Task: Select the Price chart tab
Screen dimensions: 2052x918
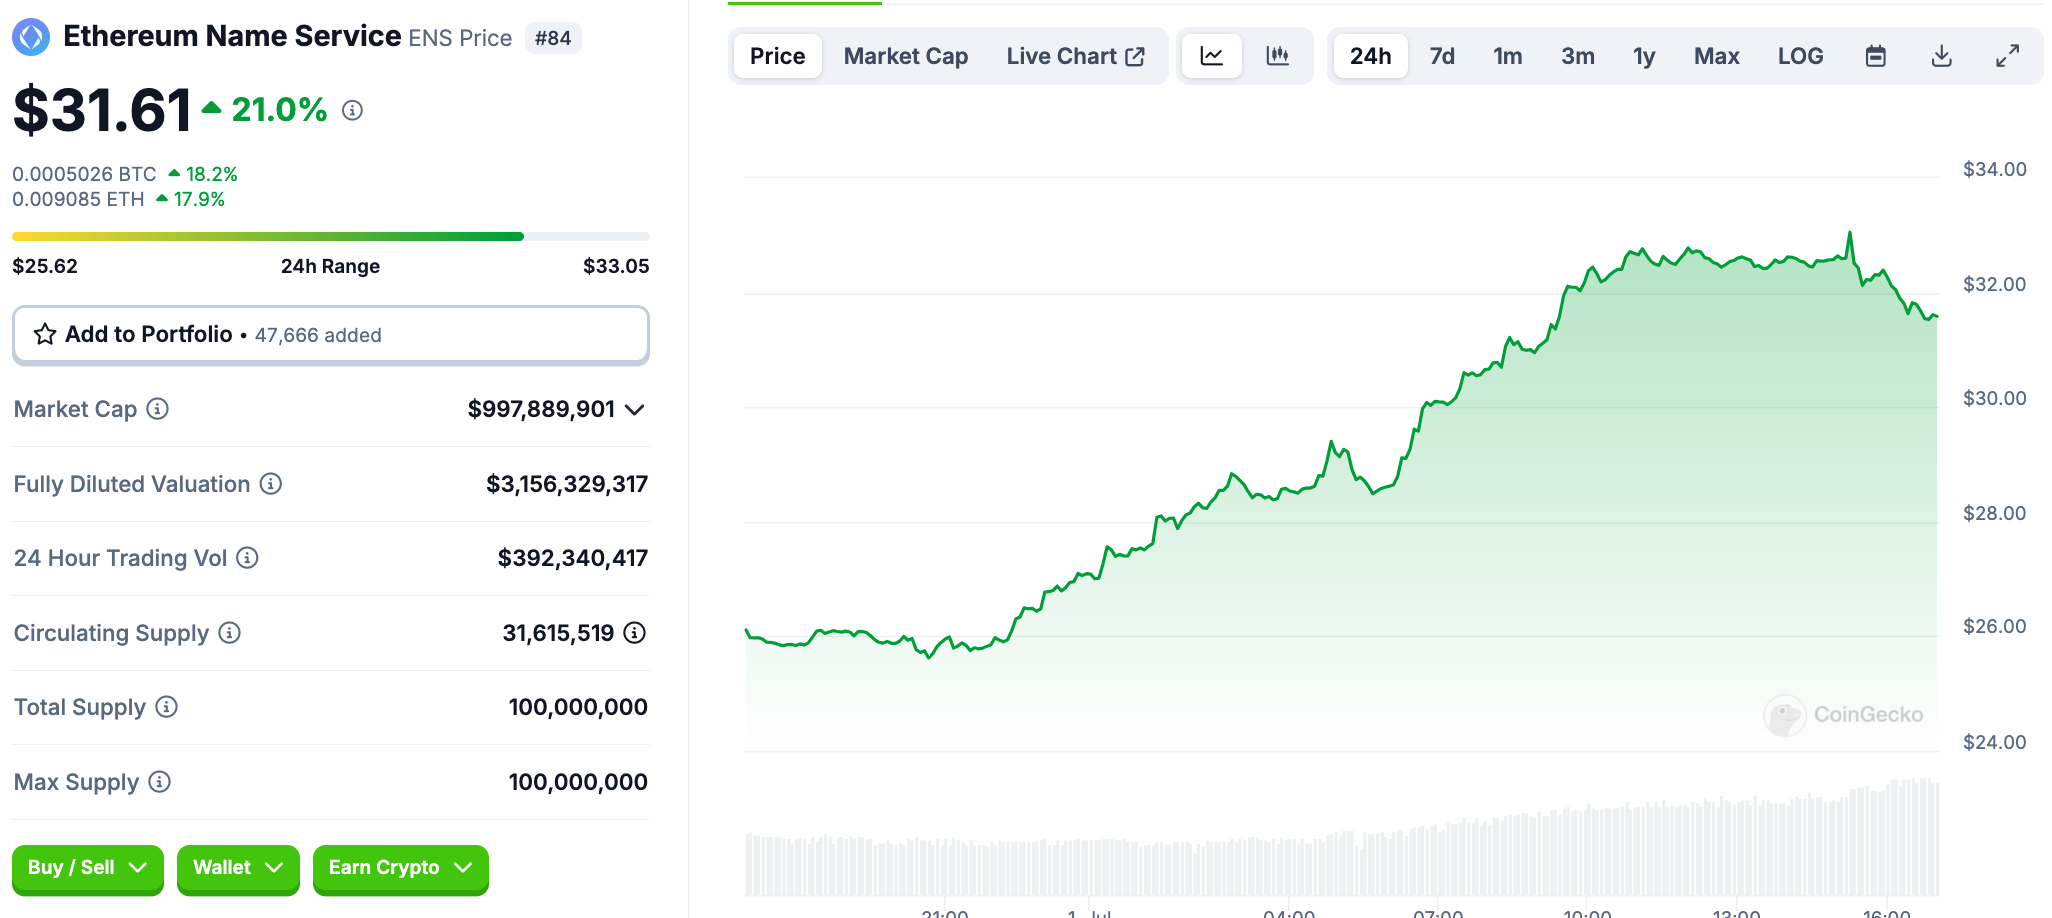Action: click(x=777, y=56)
